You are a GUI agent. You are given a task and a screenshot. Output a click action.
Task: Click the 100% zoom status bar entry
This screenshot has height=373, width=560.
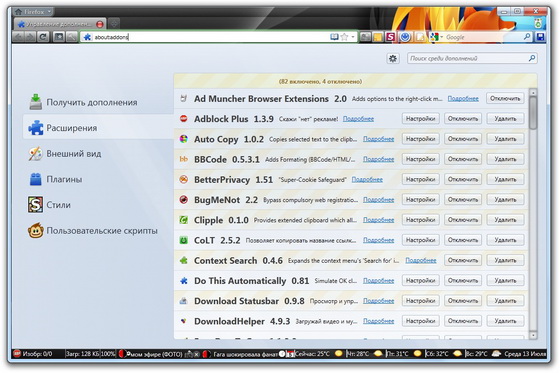[x=108, y=354]
